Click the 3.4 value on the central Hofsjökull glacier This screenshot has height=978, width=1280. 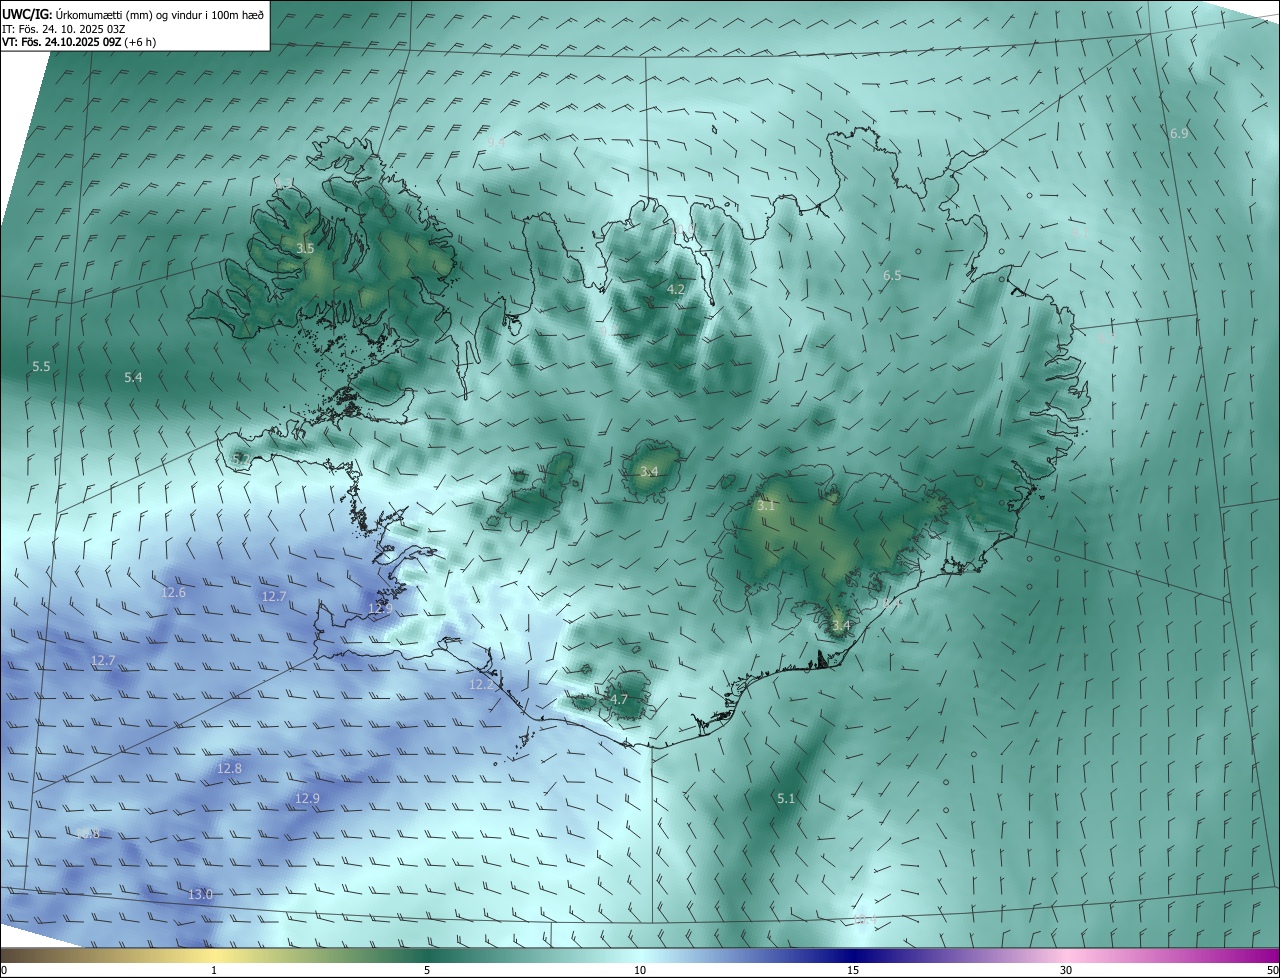pos(649,471)
